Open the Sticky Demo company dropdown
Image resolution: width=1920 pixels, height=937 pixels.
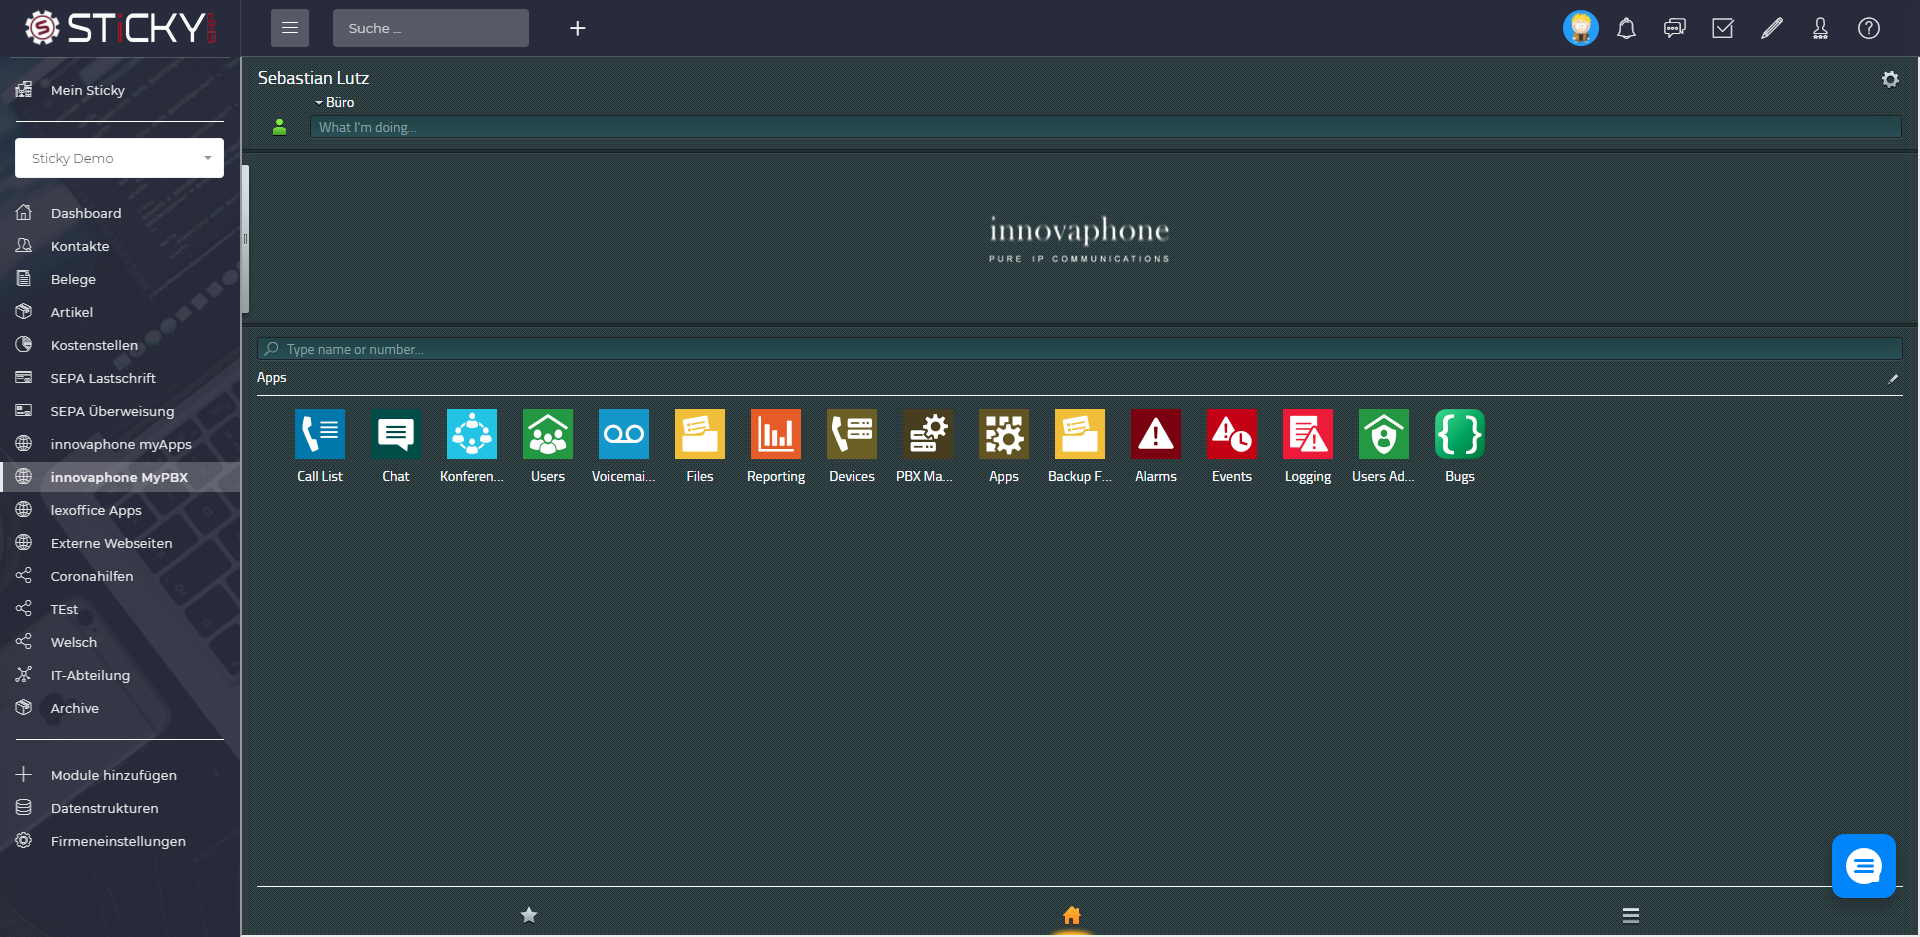coord(119,158)
